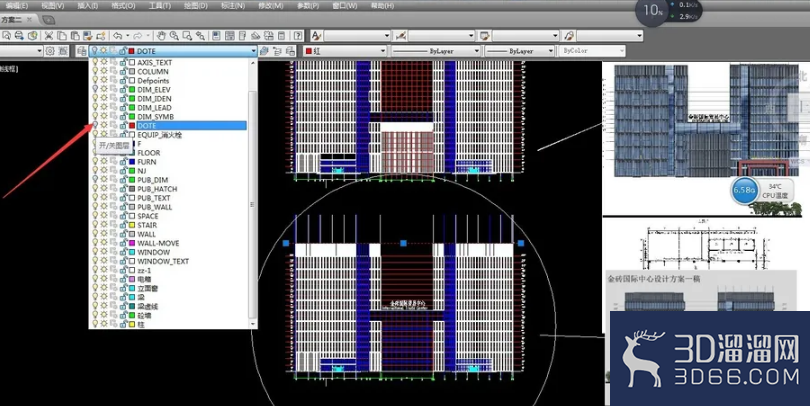Open the Markup Set Manager icon
Screen dimensions: 810x406
(269, 36)
